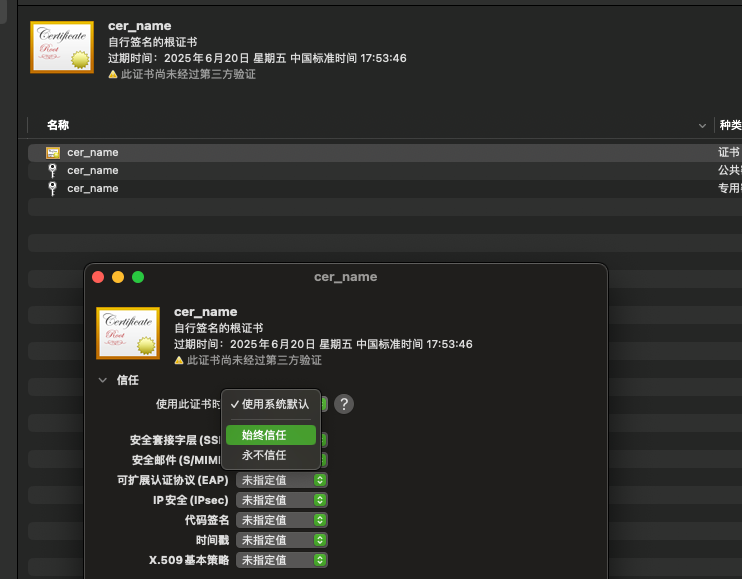Click the warning triangle in the dialog

point(180,360)
